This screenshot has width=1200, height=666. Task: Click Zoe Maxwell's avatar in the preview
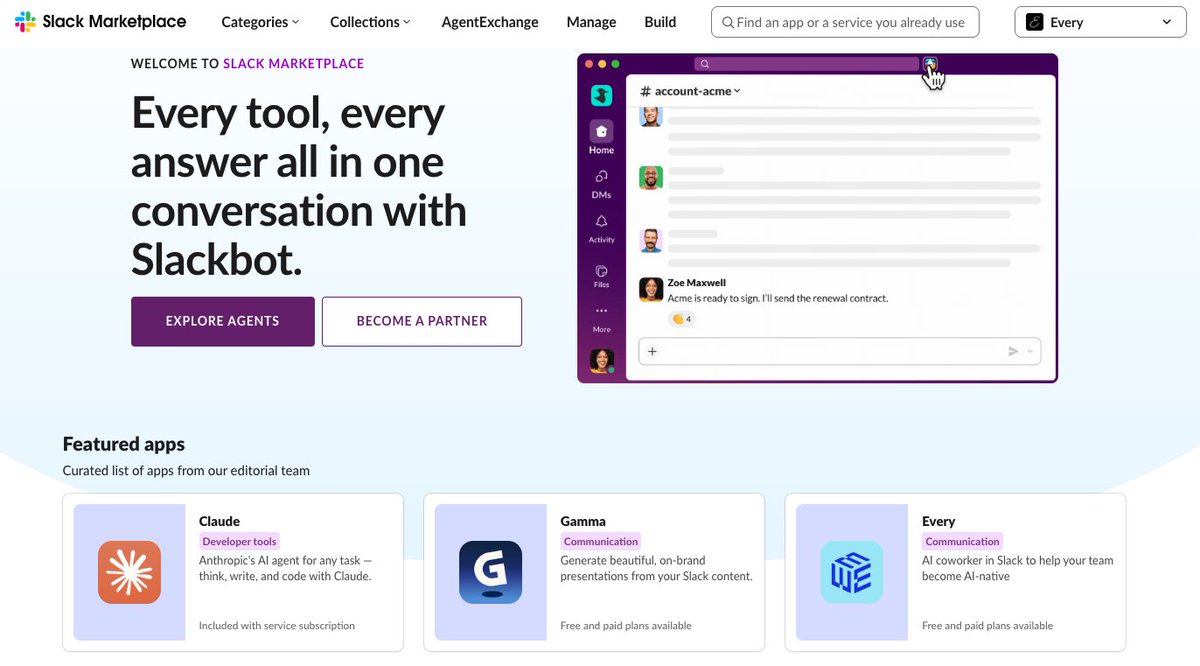click(x=651, y=290)
